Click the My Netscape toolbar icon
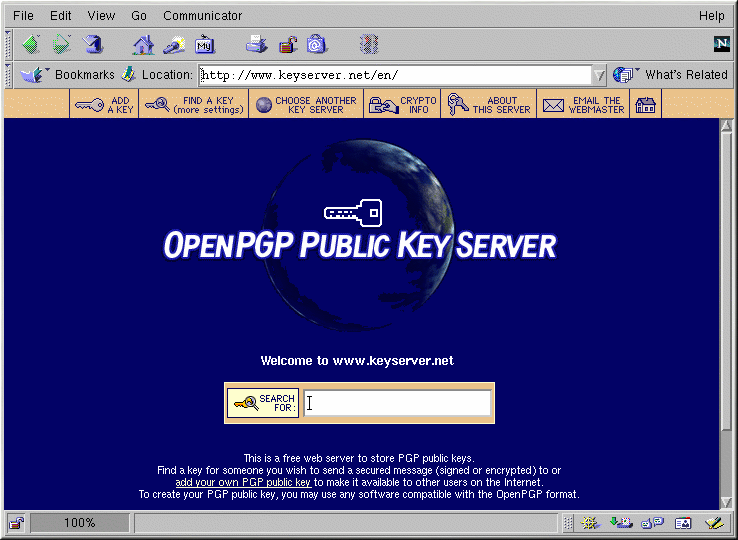The image size is (738, 540). (205, 44)
